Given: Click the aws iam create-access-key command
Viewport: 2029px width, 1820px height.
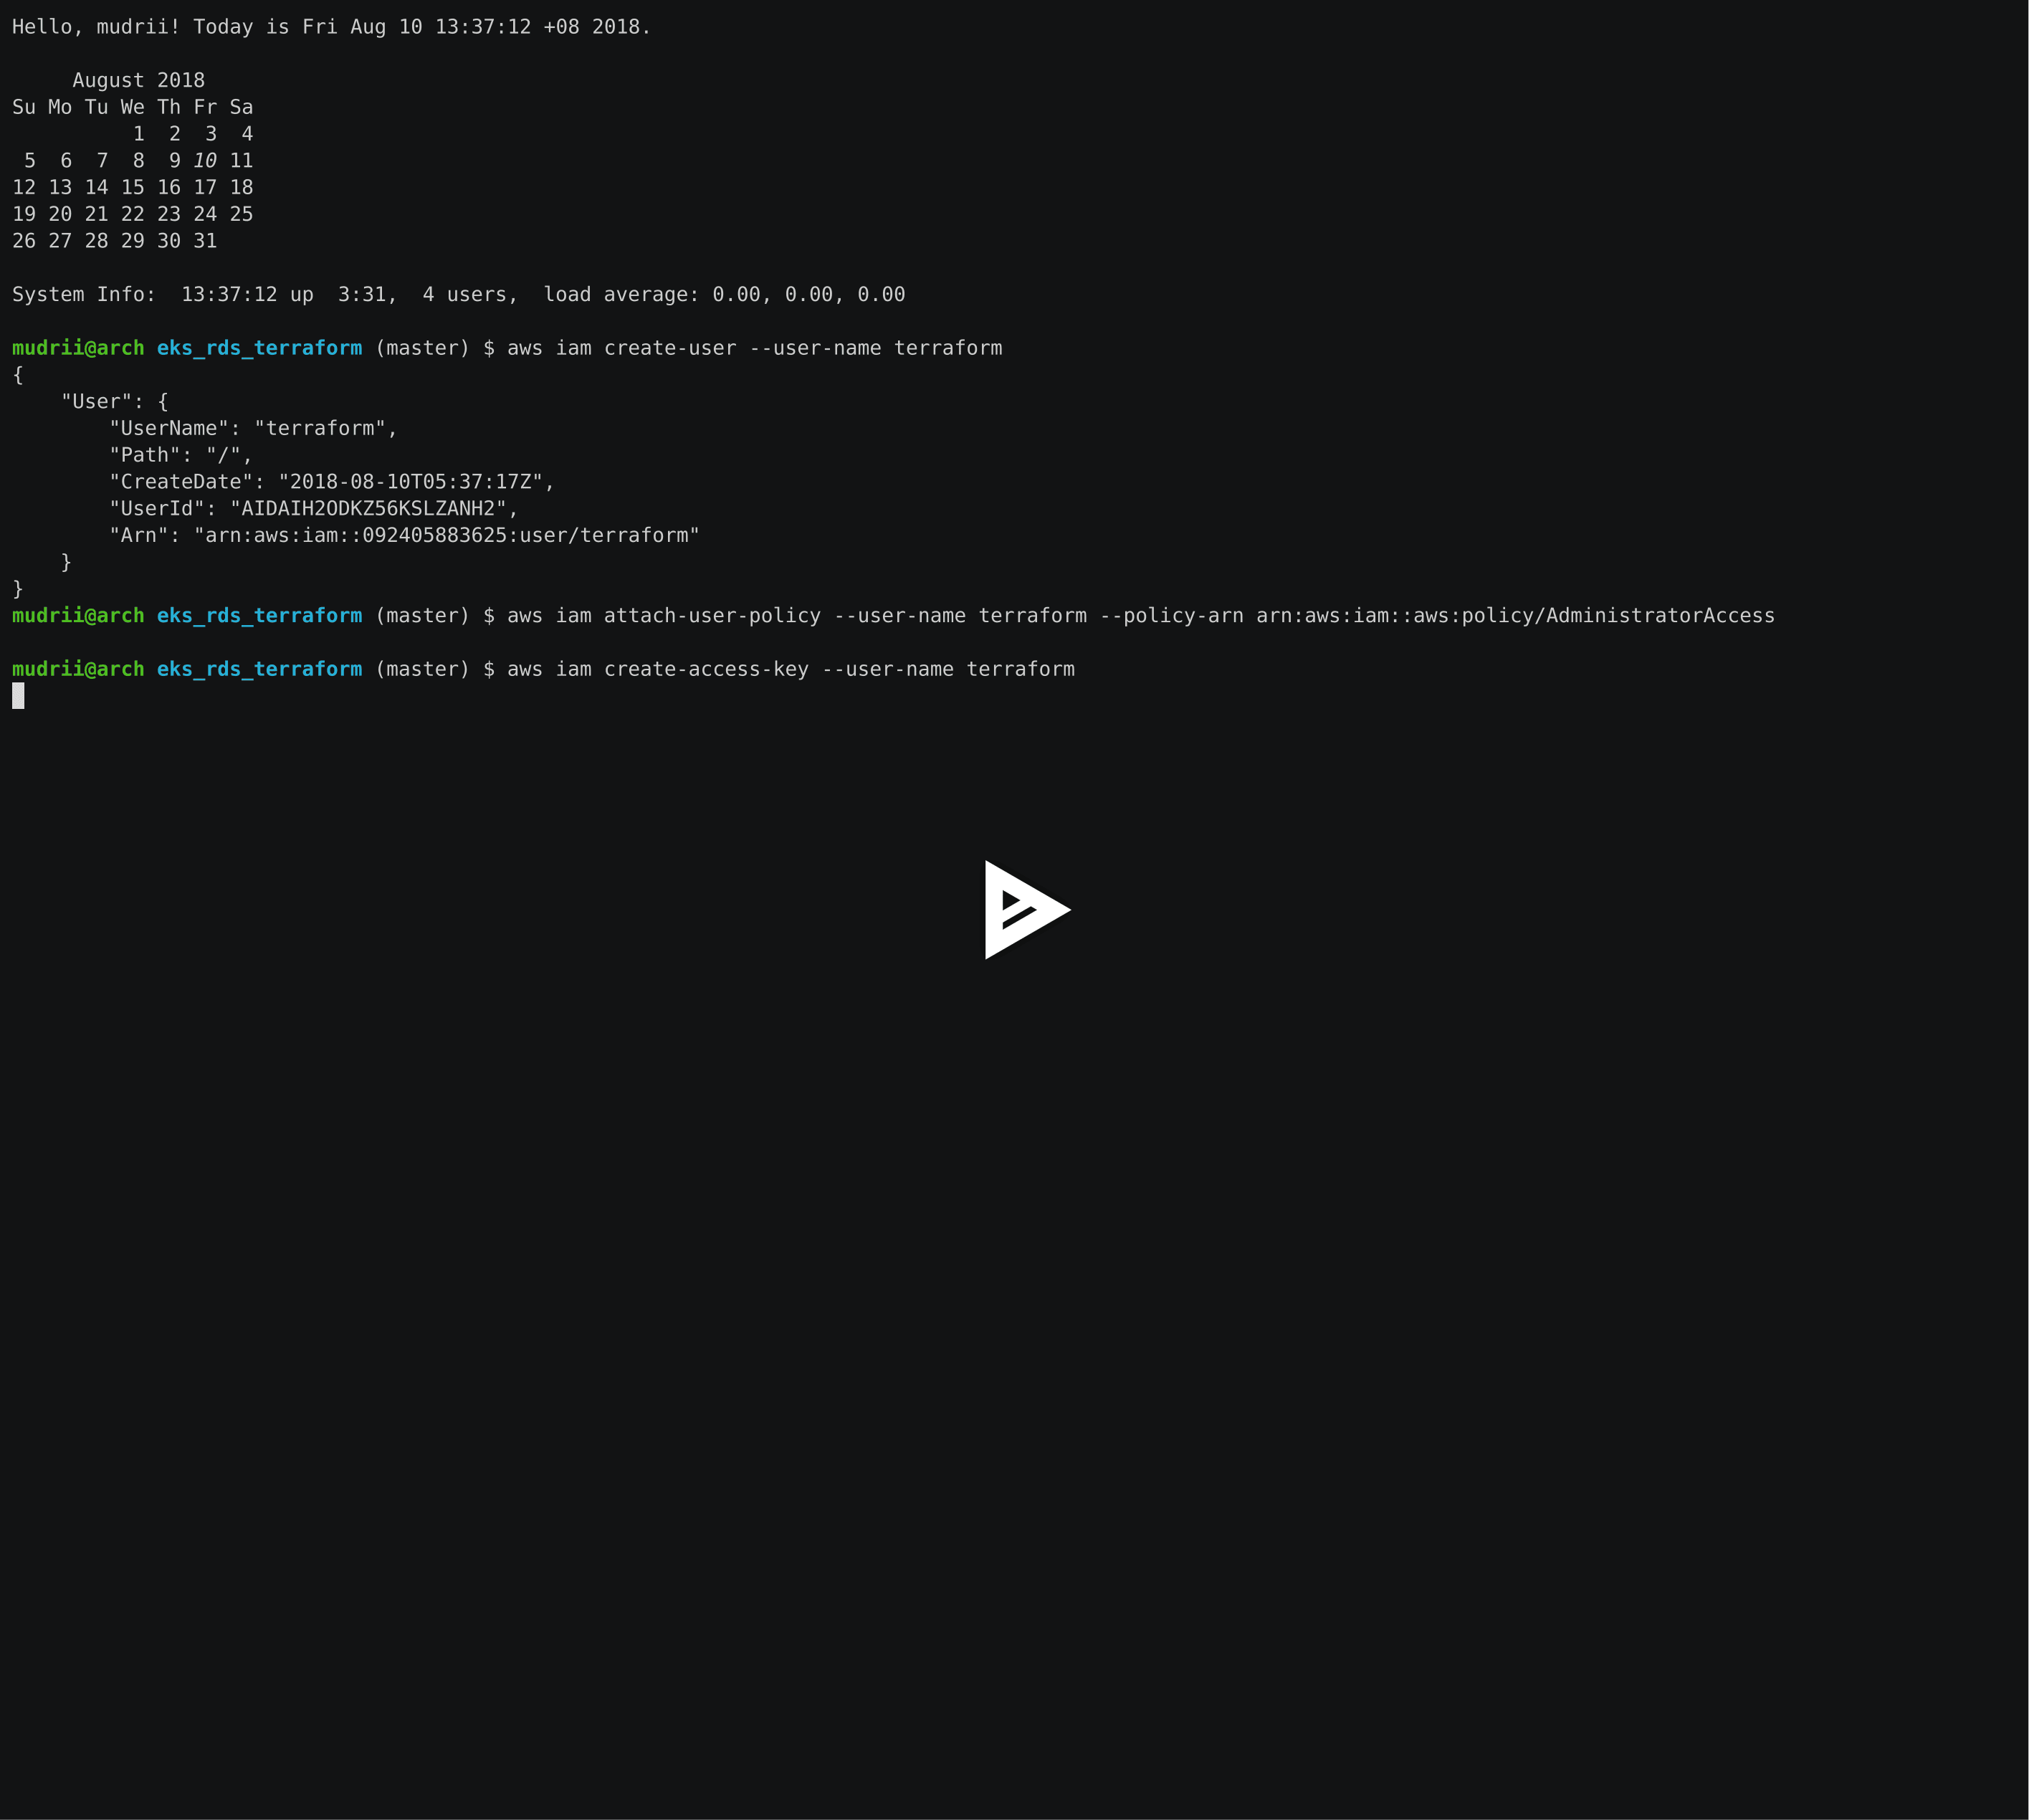Looking at the screenshot, I should [x=790, y=668].
